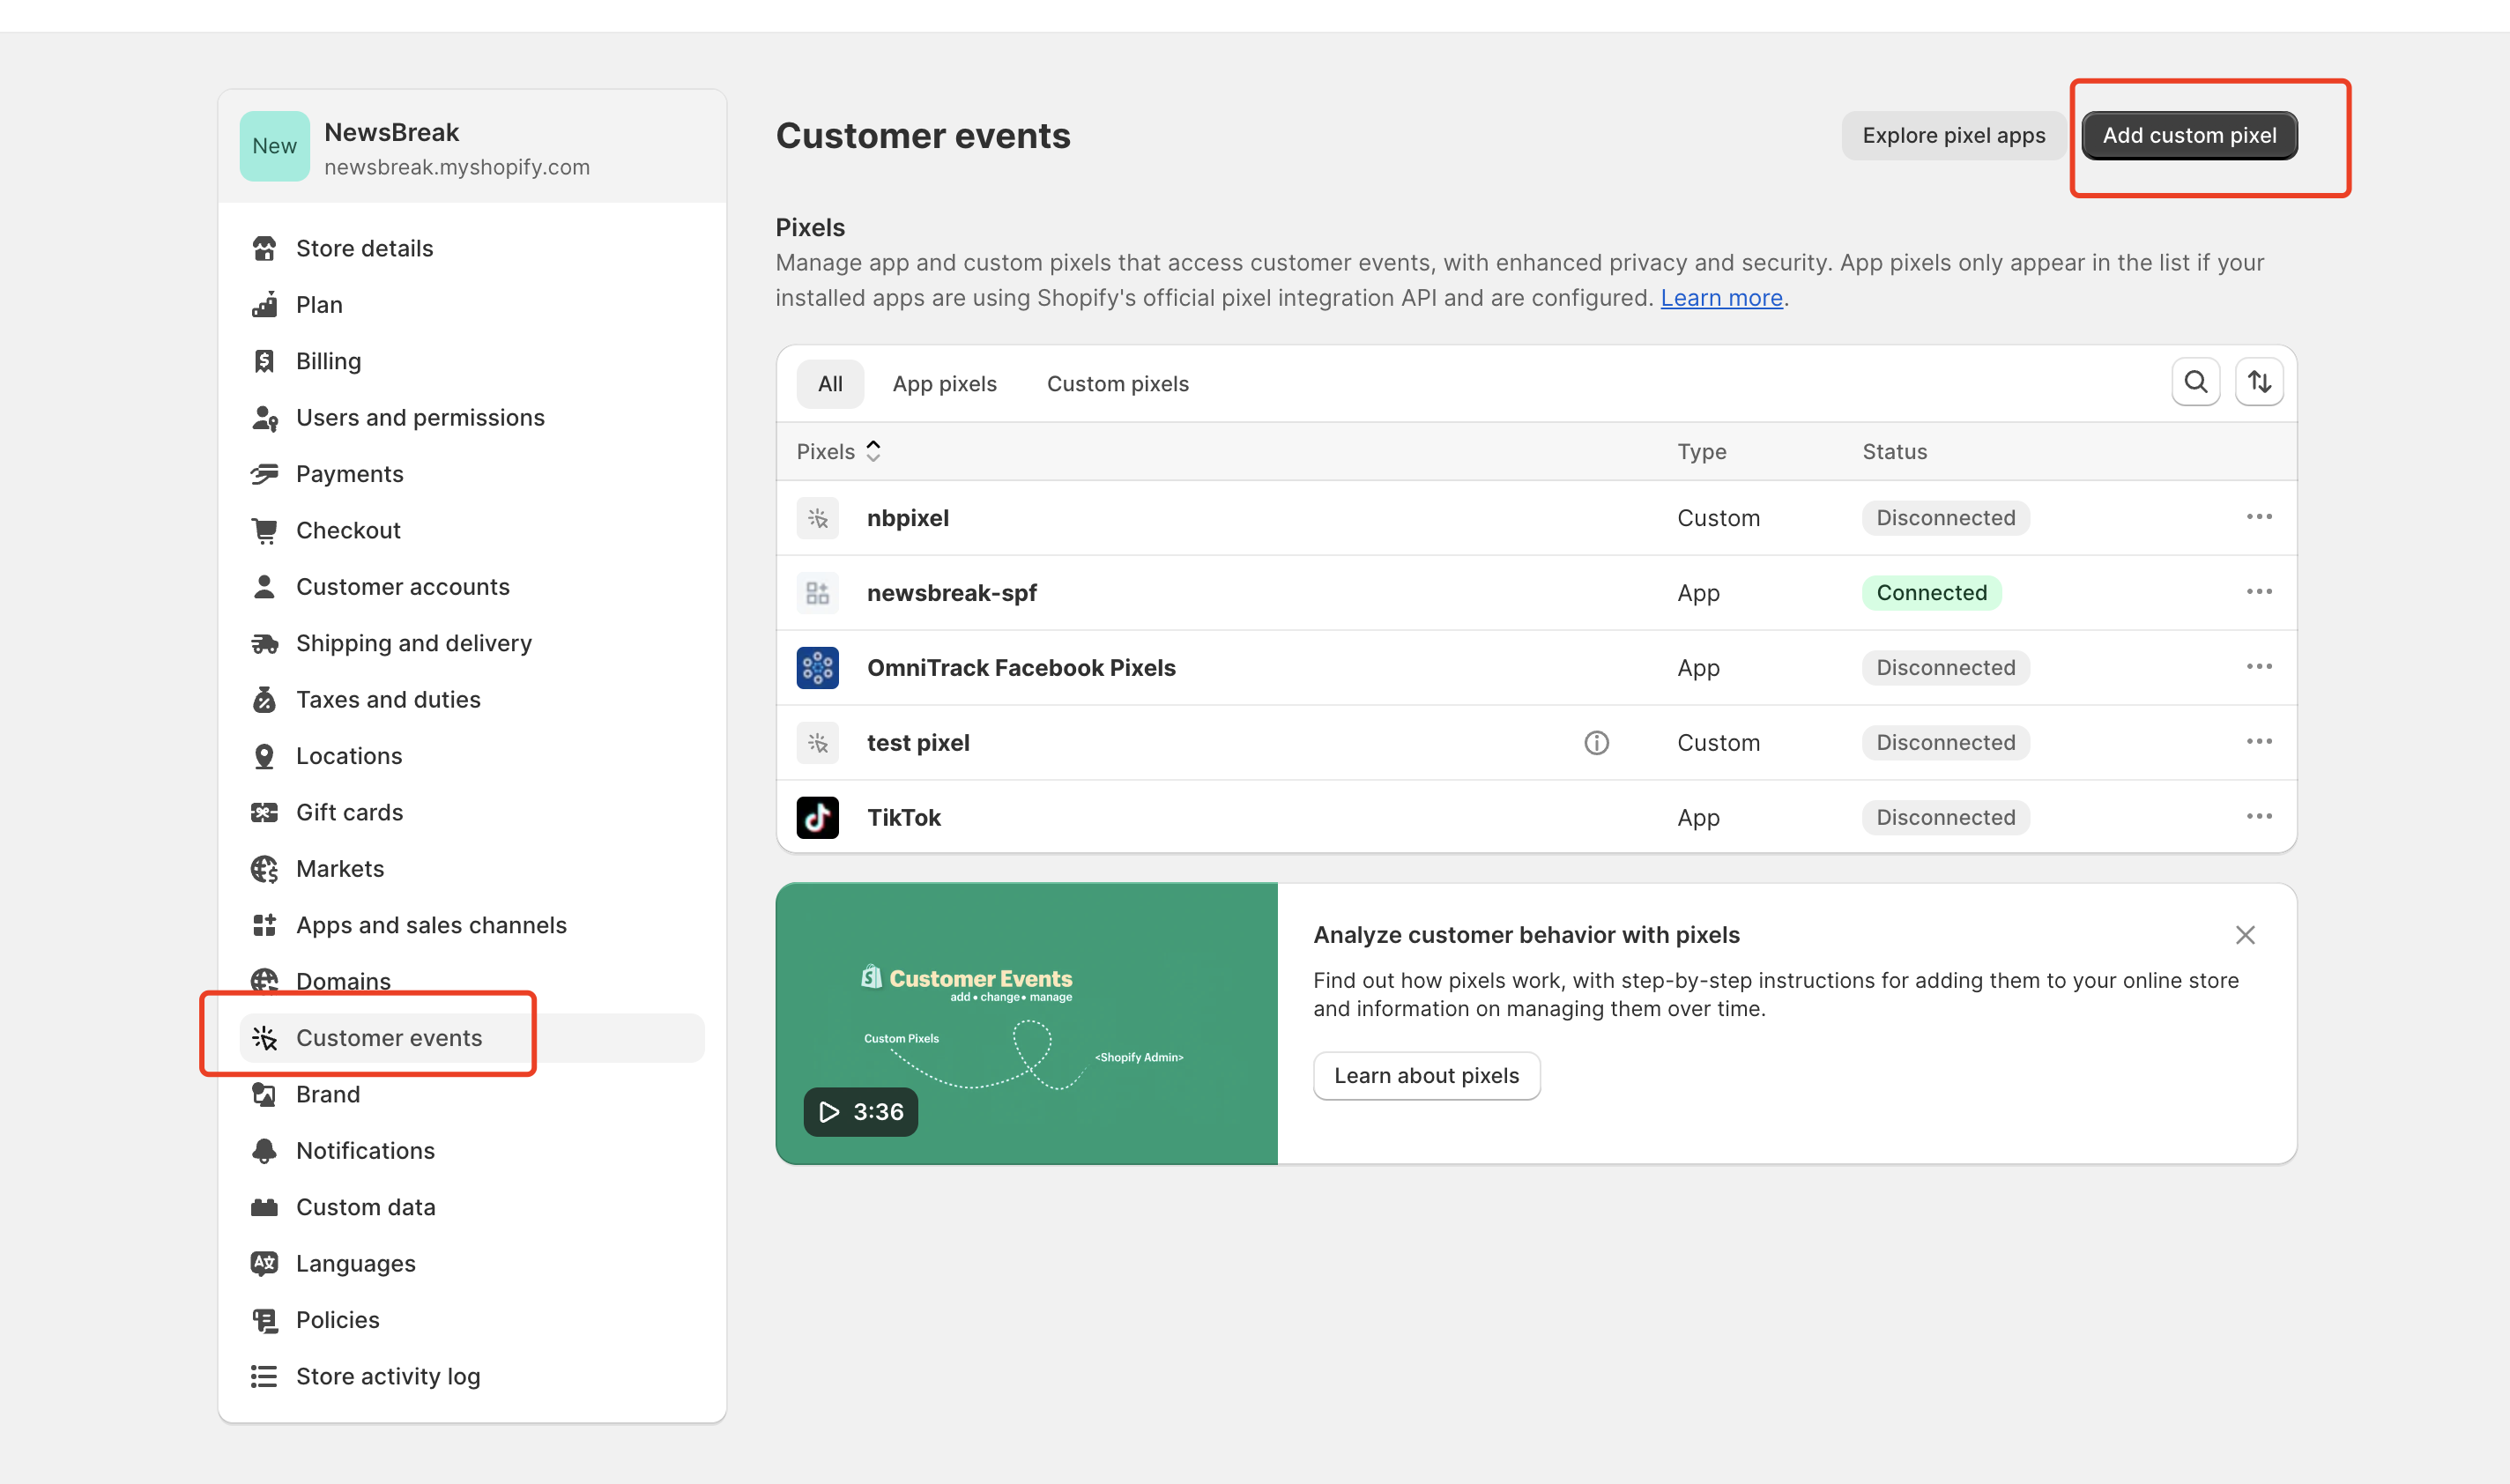Click the Gift cards sidebar icon
Viewport: 2510px width, 1484px height.
click(264, 813)
